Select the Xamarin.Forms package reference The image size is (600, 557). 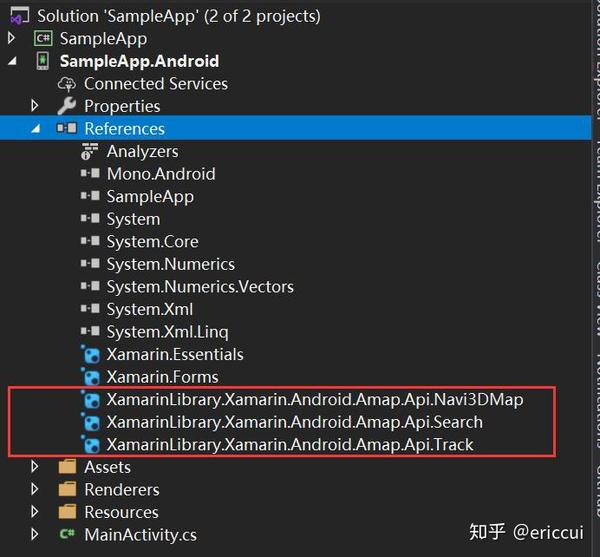(163, 377)
